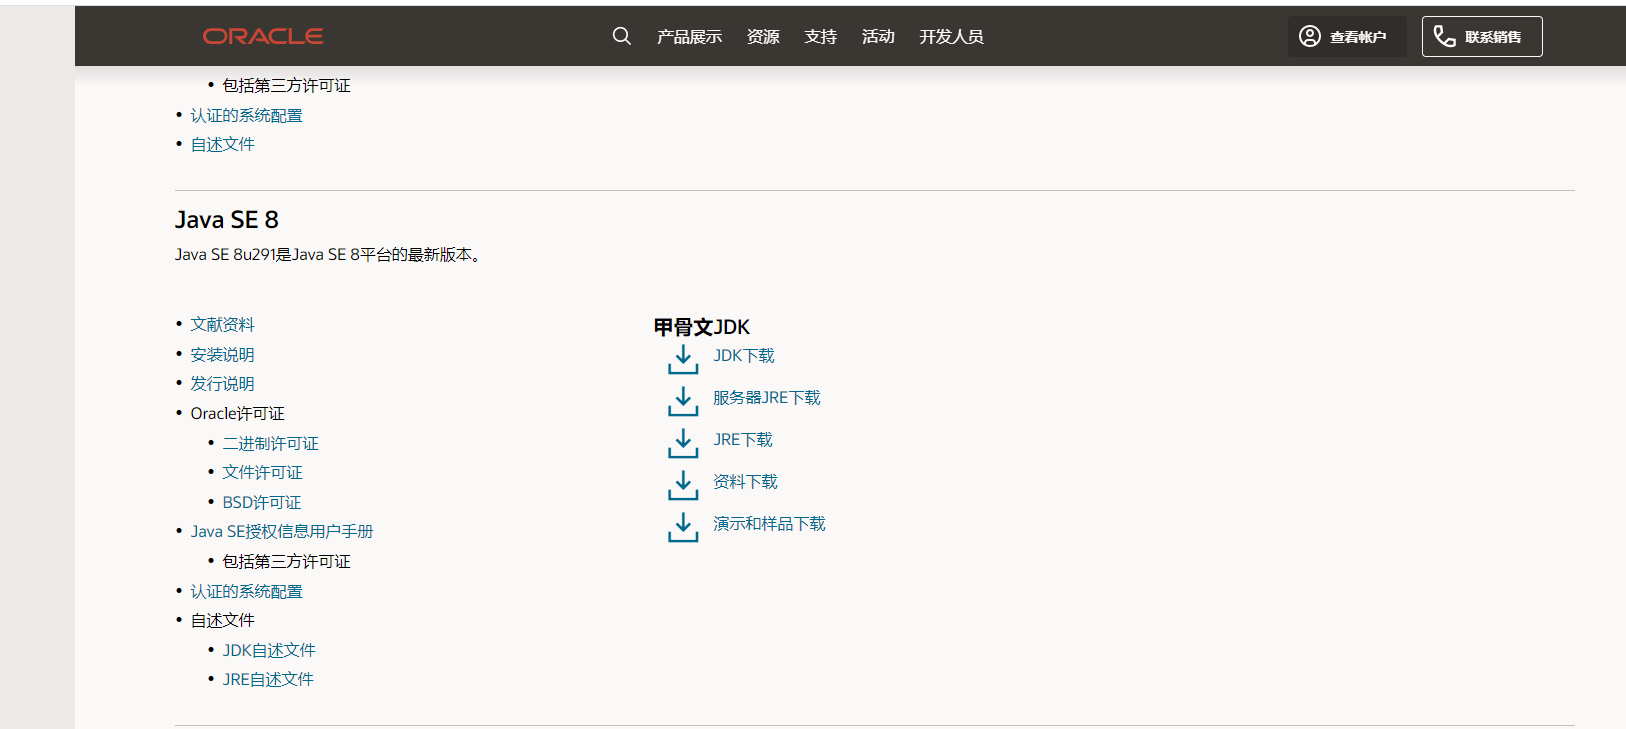Viewport: 1626px width, 729px height.
Task: Open the JDK下载 link
Action: coord(744,356)
